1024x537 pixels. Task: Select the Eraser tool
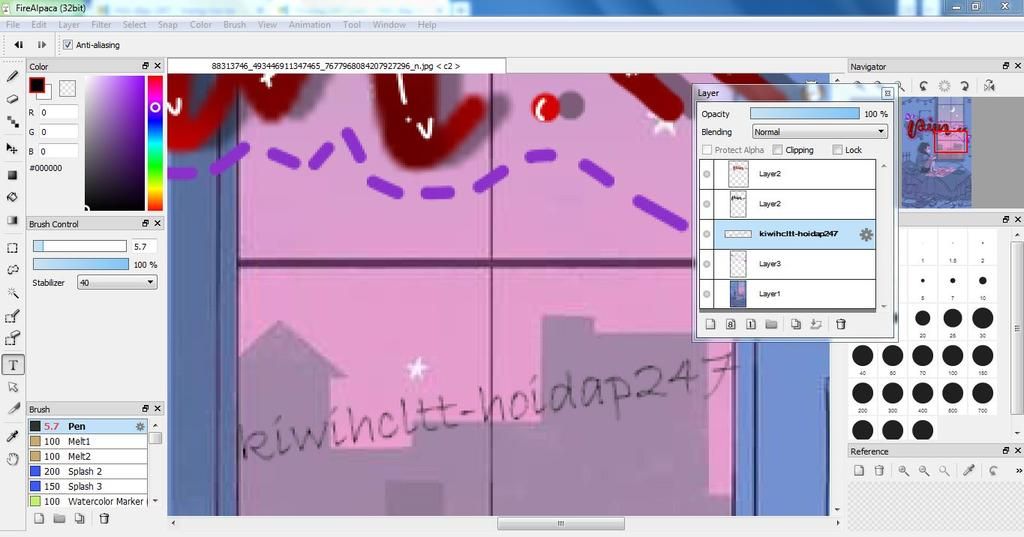click(12, 99)
